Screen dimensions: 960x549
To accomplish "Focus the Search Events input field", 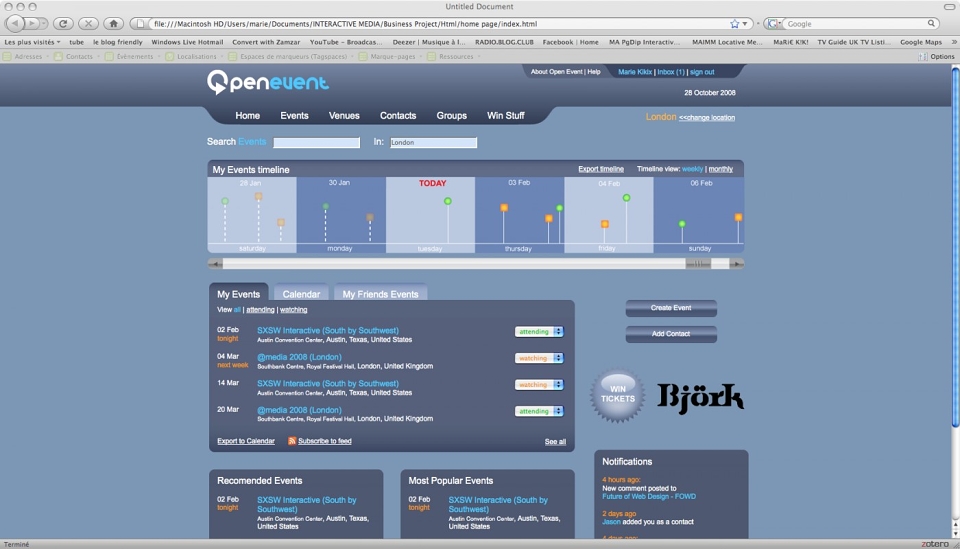I will (x=317, y=142).
